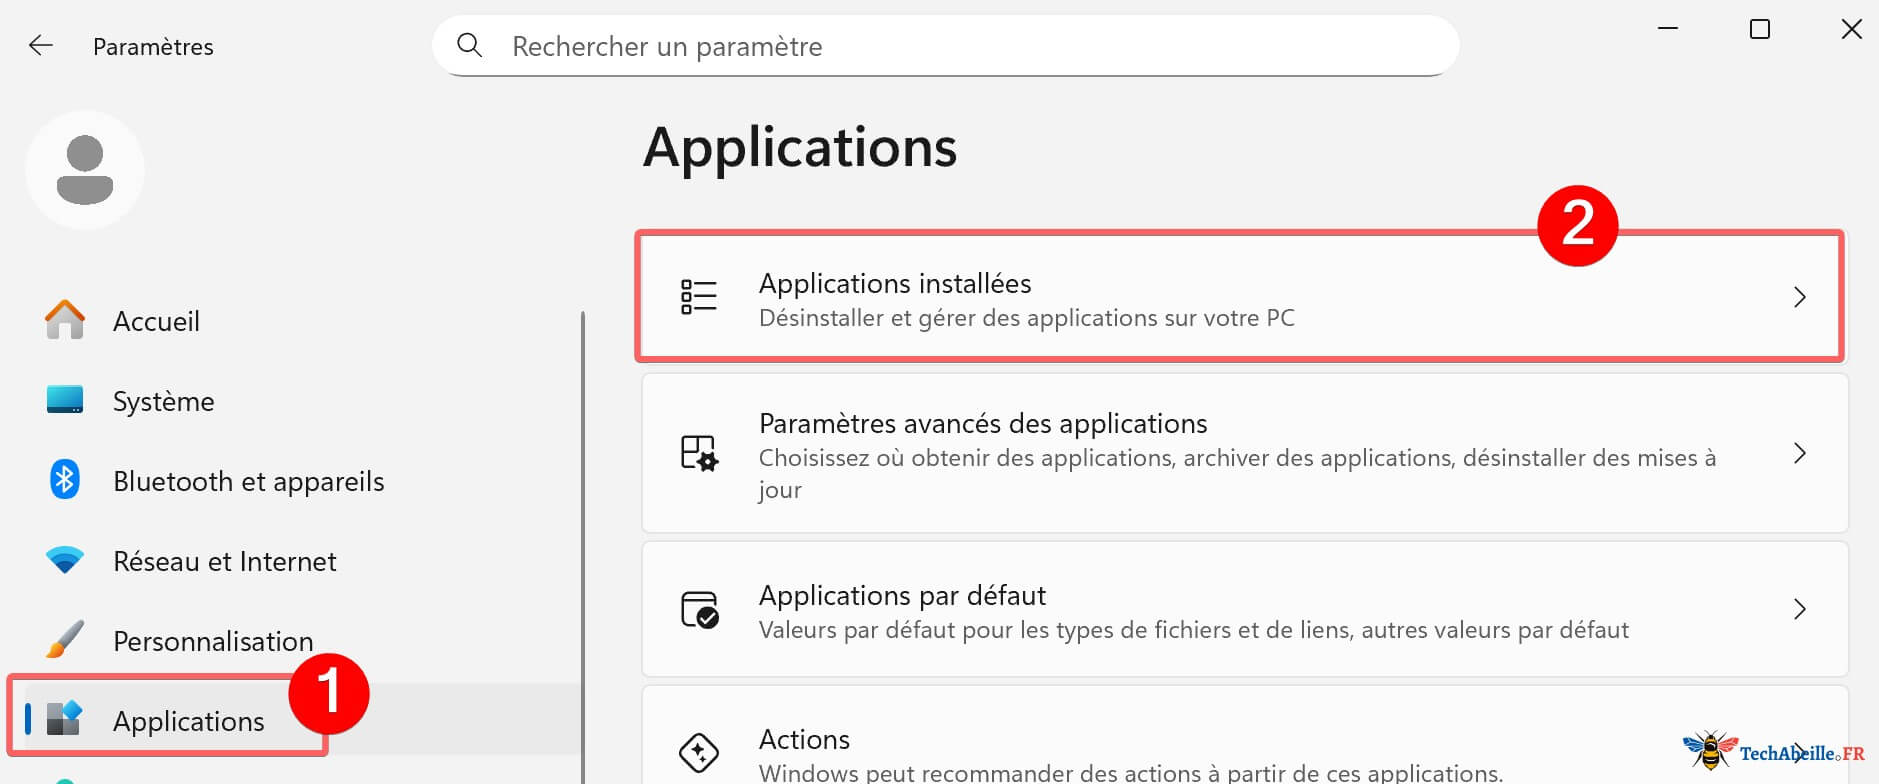Click 'Windows peut recommander des actions' text
Viewport: 1879px width, 784px height.
point(1131,773)
